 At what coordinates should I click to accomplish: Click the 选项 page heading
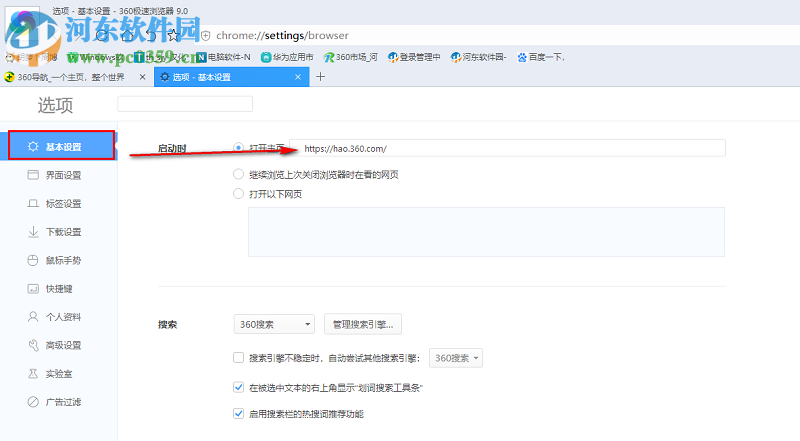click(x=55, y=105)
